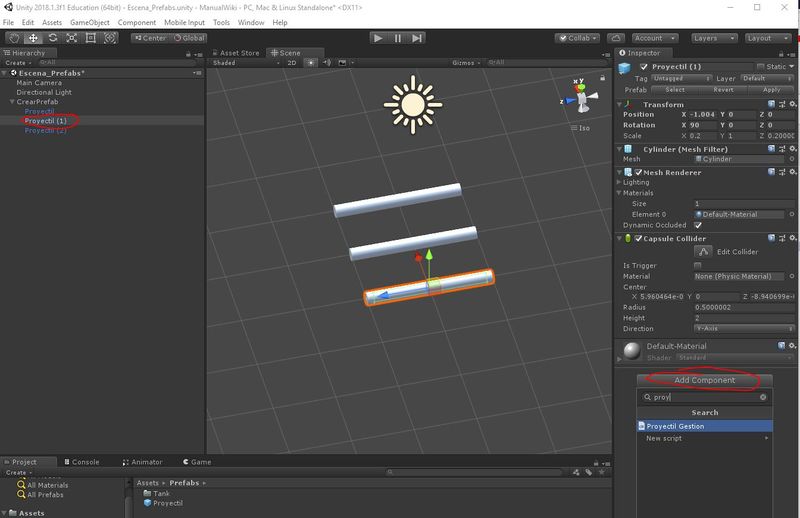The image size is (800, 518).
Task: Collapse the Materials section
Action: [619, 193]
